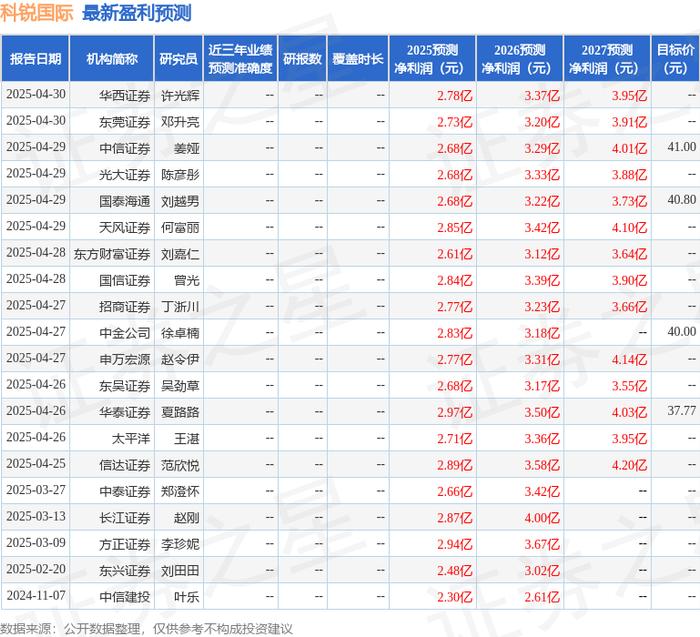Select the 报告日期 column header
700x637 pixels.
pos(35,59)
